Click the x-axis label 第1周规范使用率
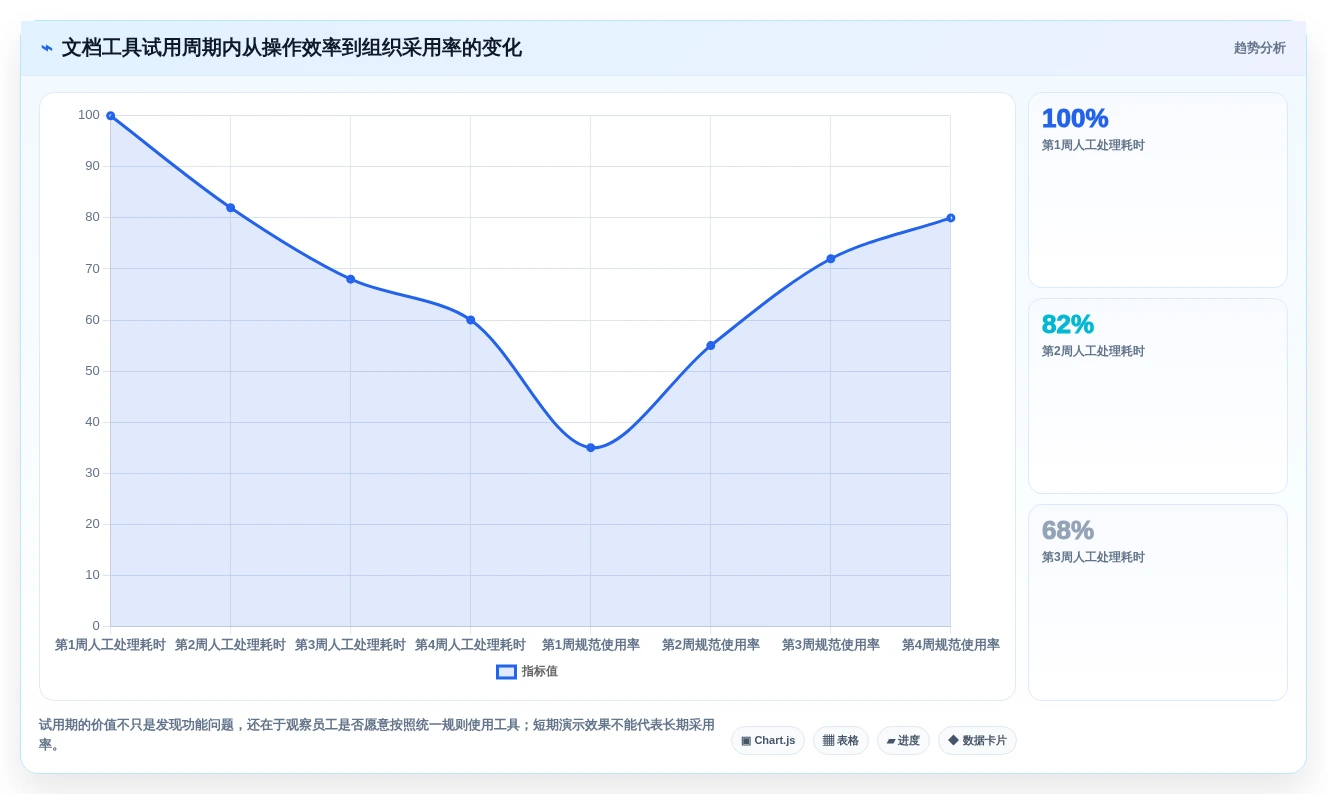The image size is (1327, 794). tap(590, 645)
